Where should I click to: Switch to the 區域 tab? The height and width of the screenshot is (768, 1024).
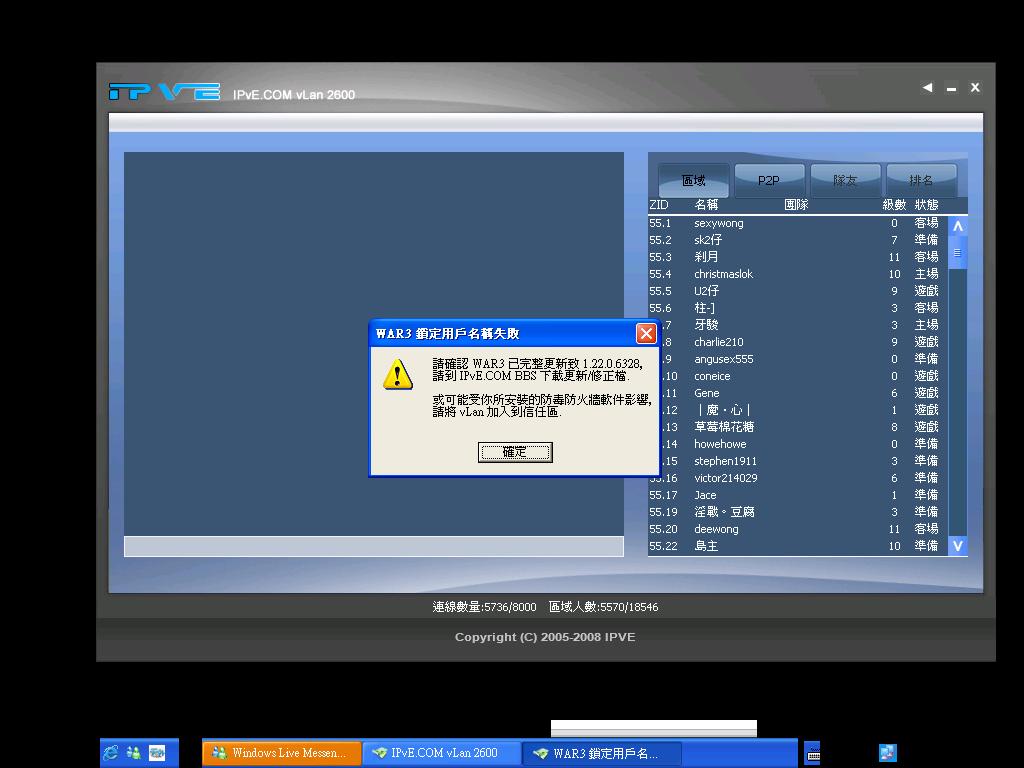[x=694, y=180]
